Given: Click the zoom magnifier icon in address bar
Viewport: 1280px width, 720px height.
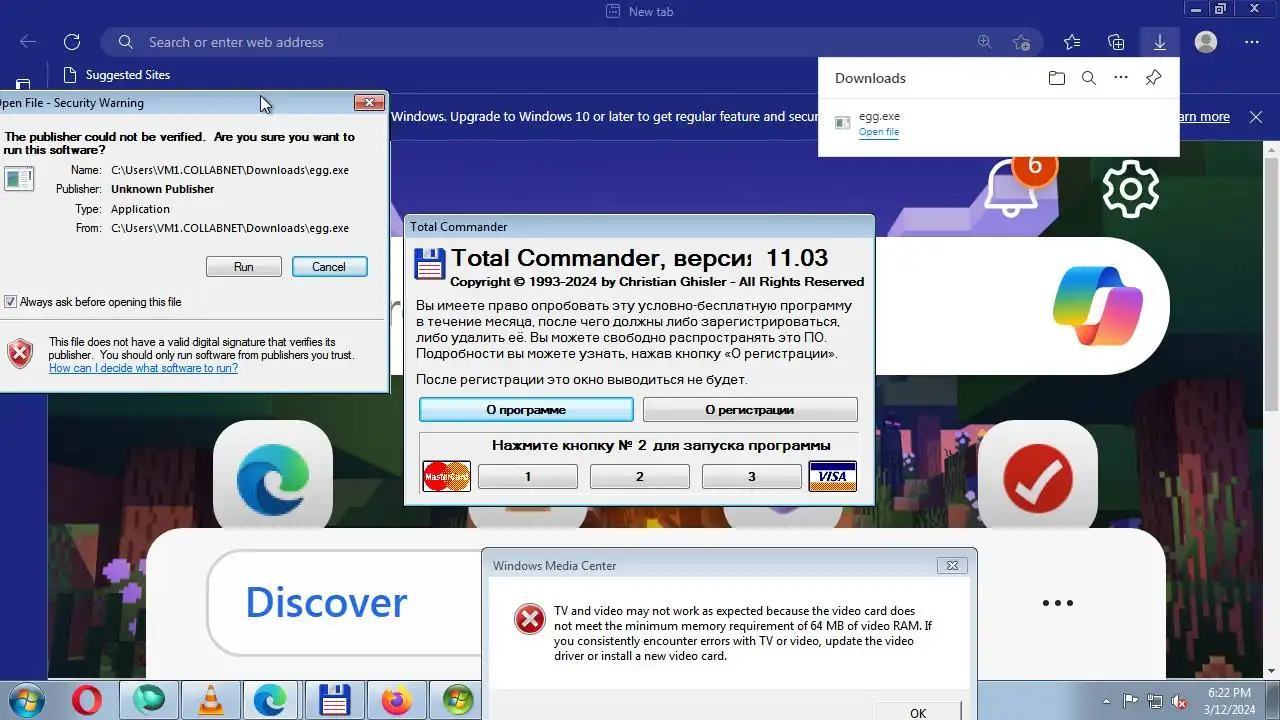Looking at the screenshot, I should 985,42.
